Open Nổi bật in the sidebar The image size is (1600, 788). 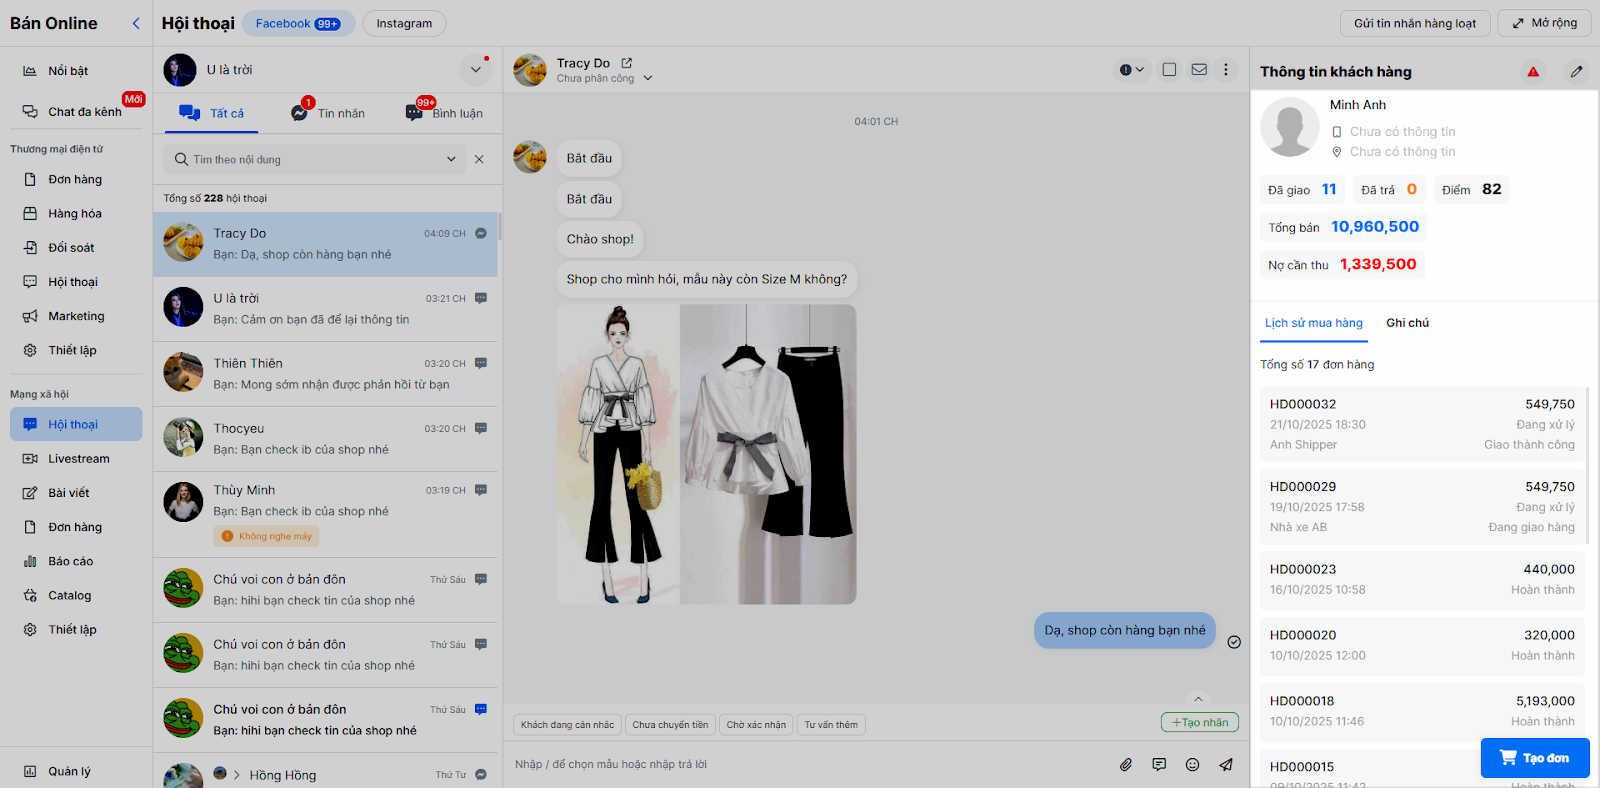click(68, 71)
